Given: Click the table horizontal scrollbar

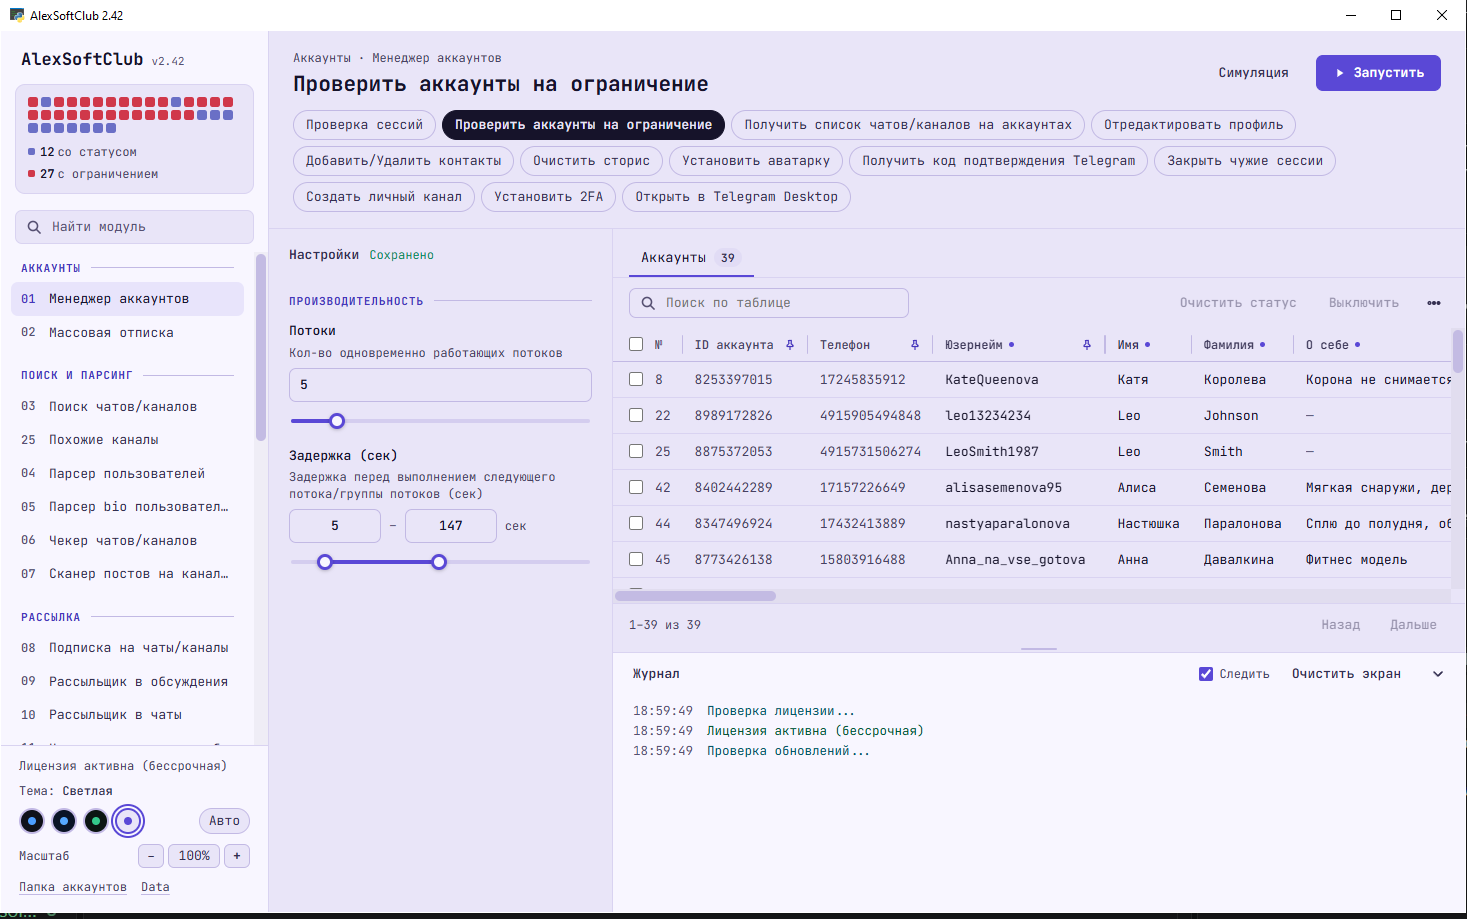Looking at the screenshot, I should [695, 596].
